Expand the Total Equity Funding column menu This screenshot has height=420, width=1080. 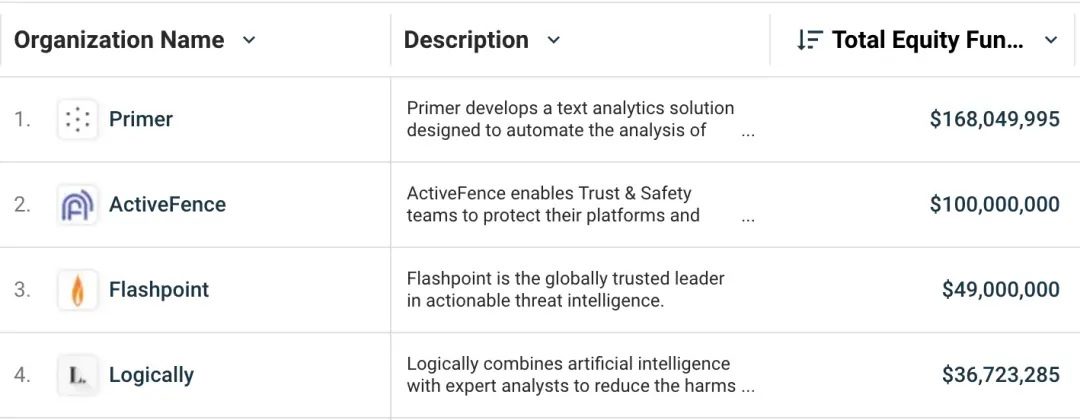[1050, 40]
